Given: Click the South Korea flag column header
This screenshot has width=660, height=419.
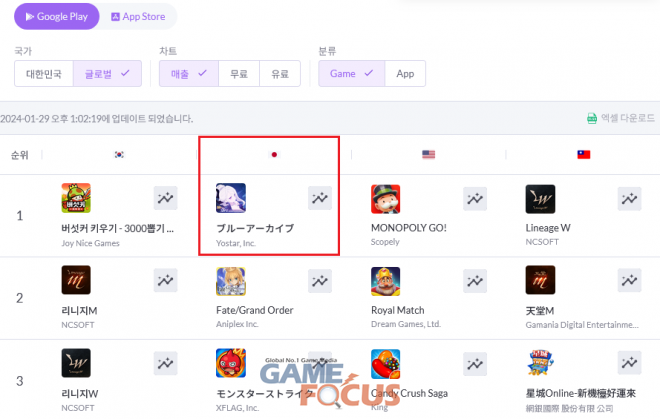Looking at the screenshot, I should (x=119, y=155).
